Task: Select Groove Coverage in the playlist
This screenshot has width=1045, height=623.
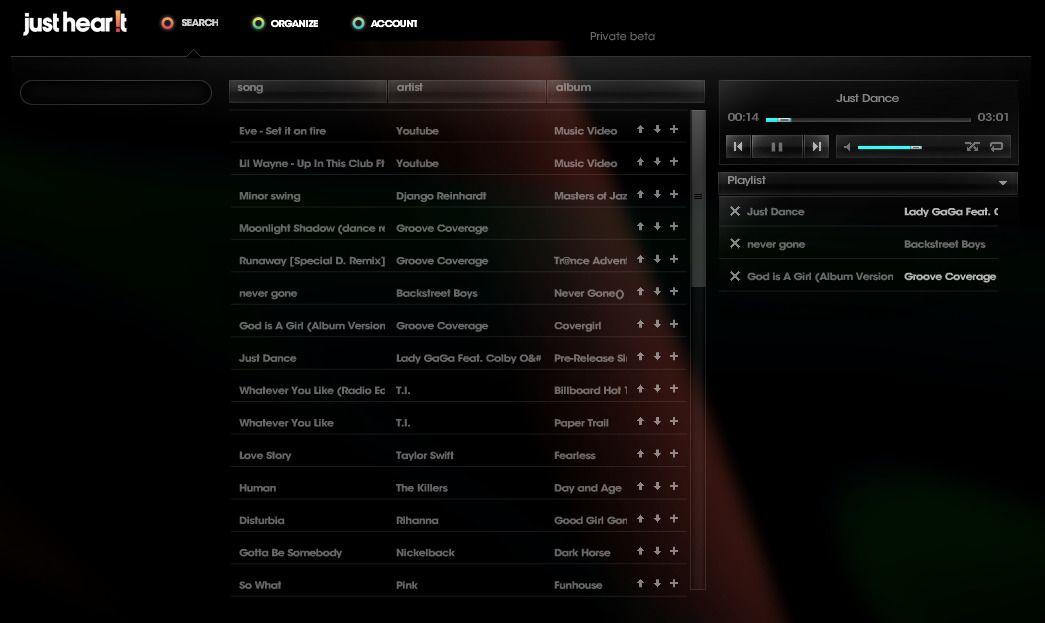Action: pyautogui.click(x=950, y=277)
